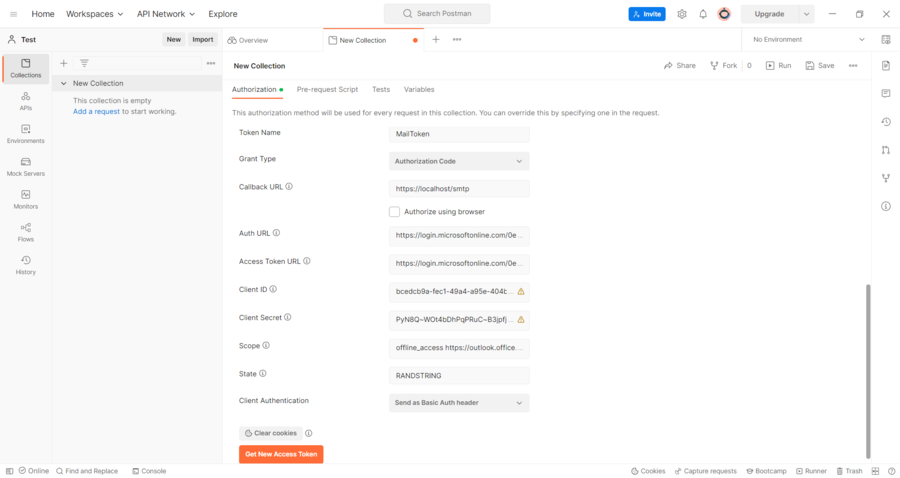Open the APIs sidebar section

[25, 101]
